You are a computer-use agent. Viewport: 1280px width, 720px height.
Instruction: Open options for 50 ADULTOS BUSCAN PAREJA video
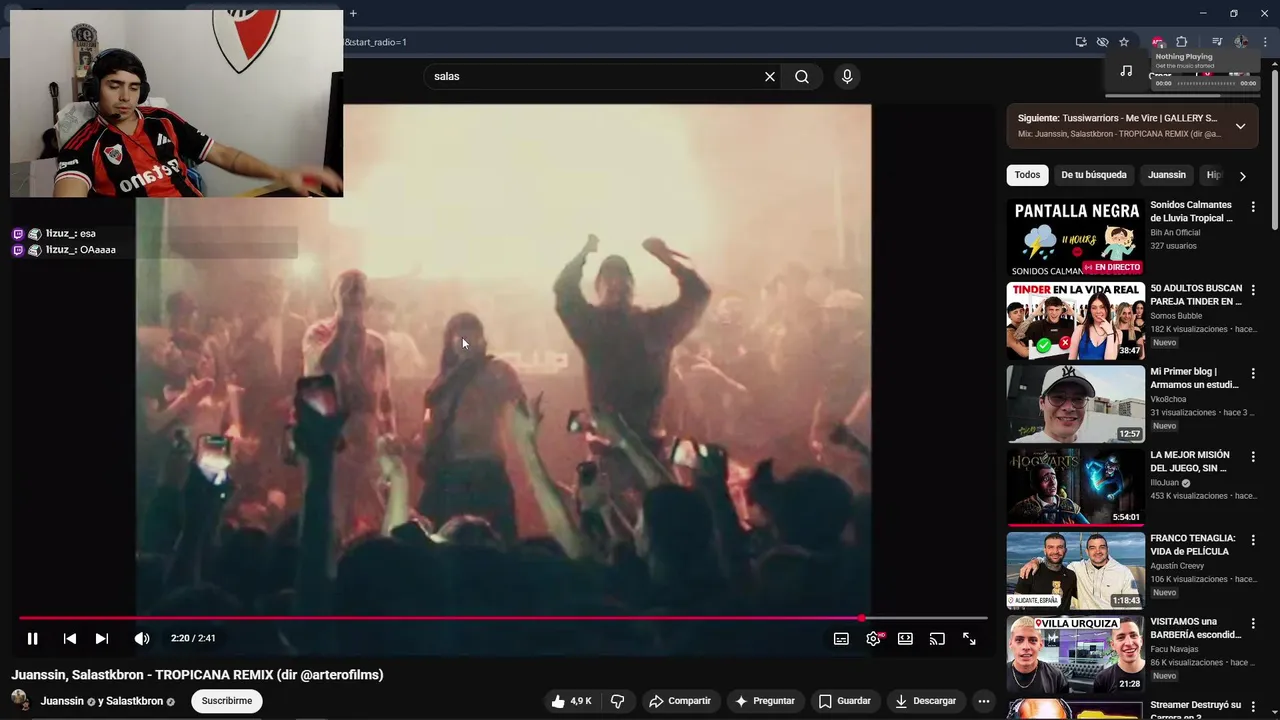click(1253, 290)
